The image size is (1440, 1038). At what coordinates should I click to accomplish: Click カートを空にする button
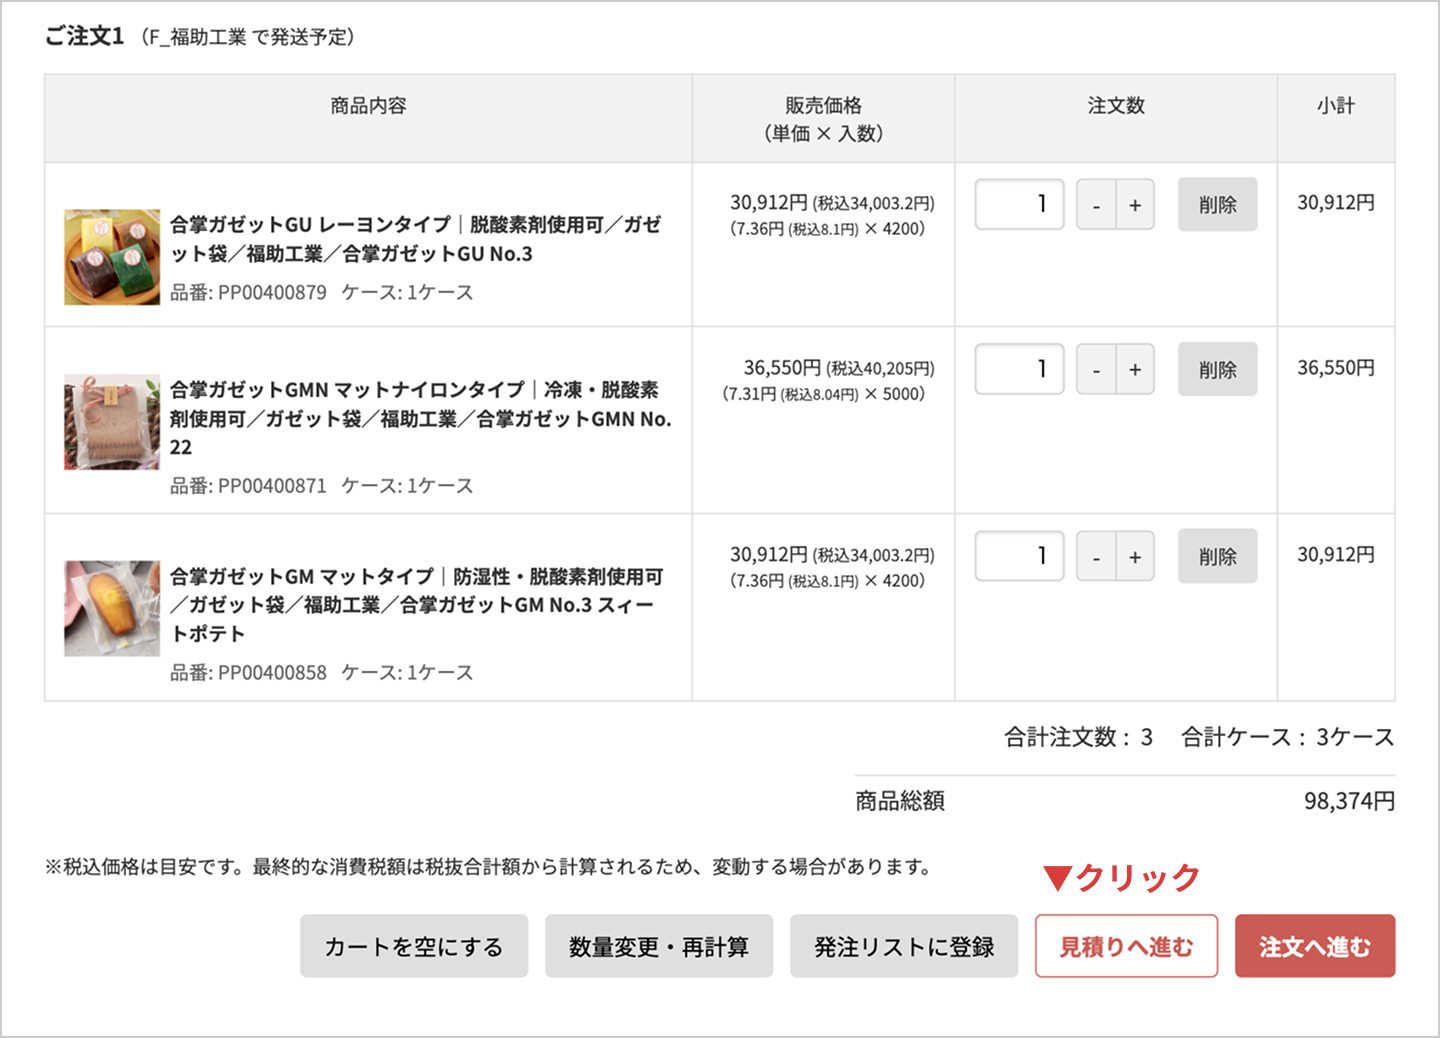(x=414, y=946)
